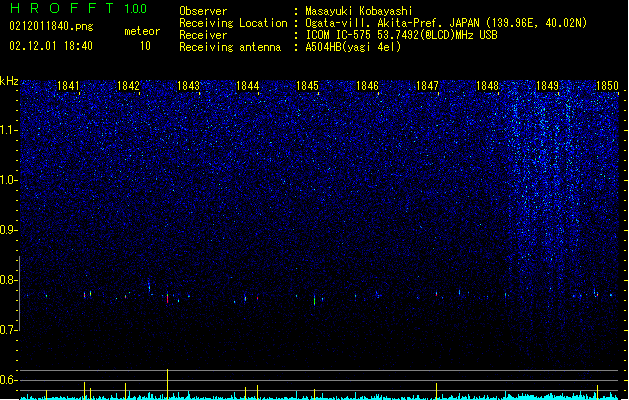Click the 1845 time axis marker
The image size is (629, 400).
[307, 86]
